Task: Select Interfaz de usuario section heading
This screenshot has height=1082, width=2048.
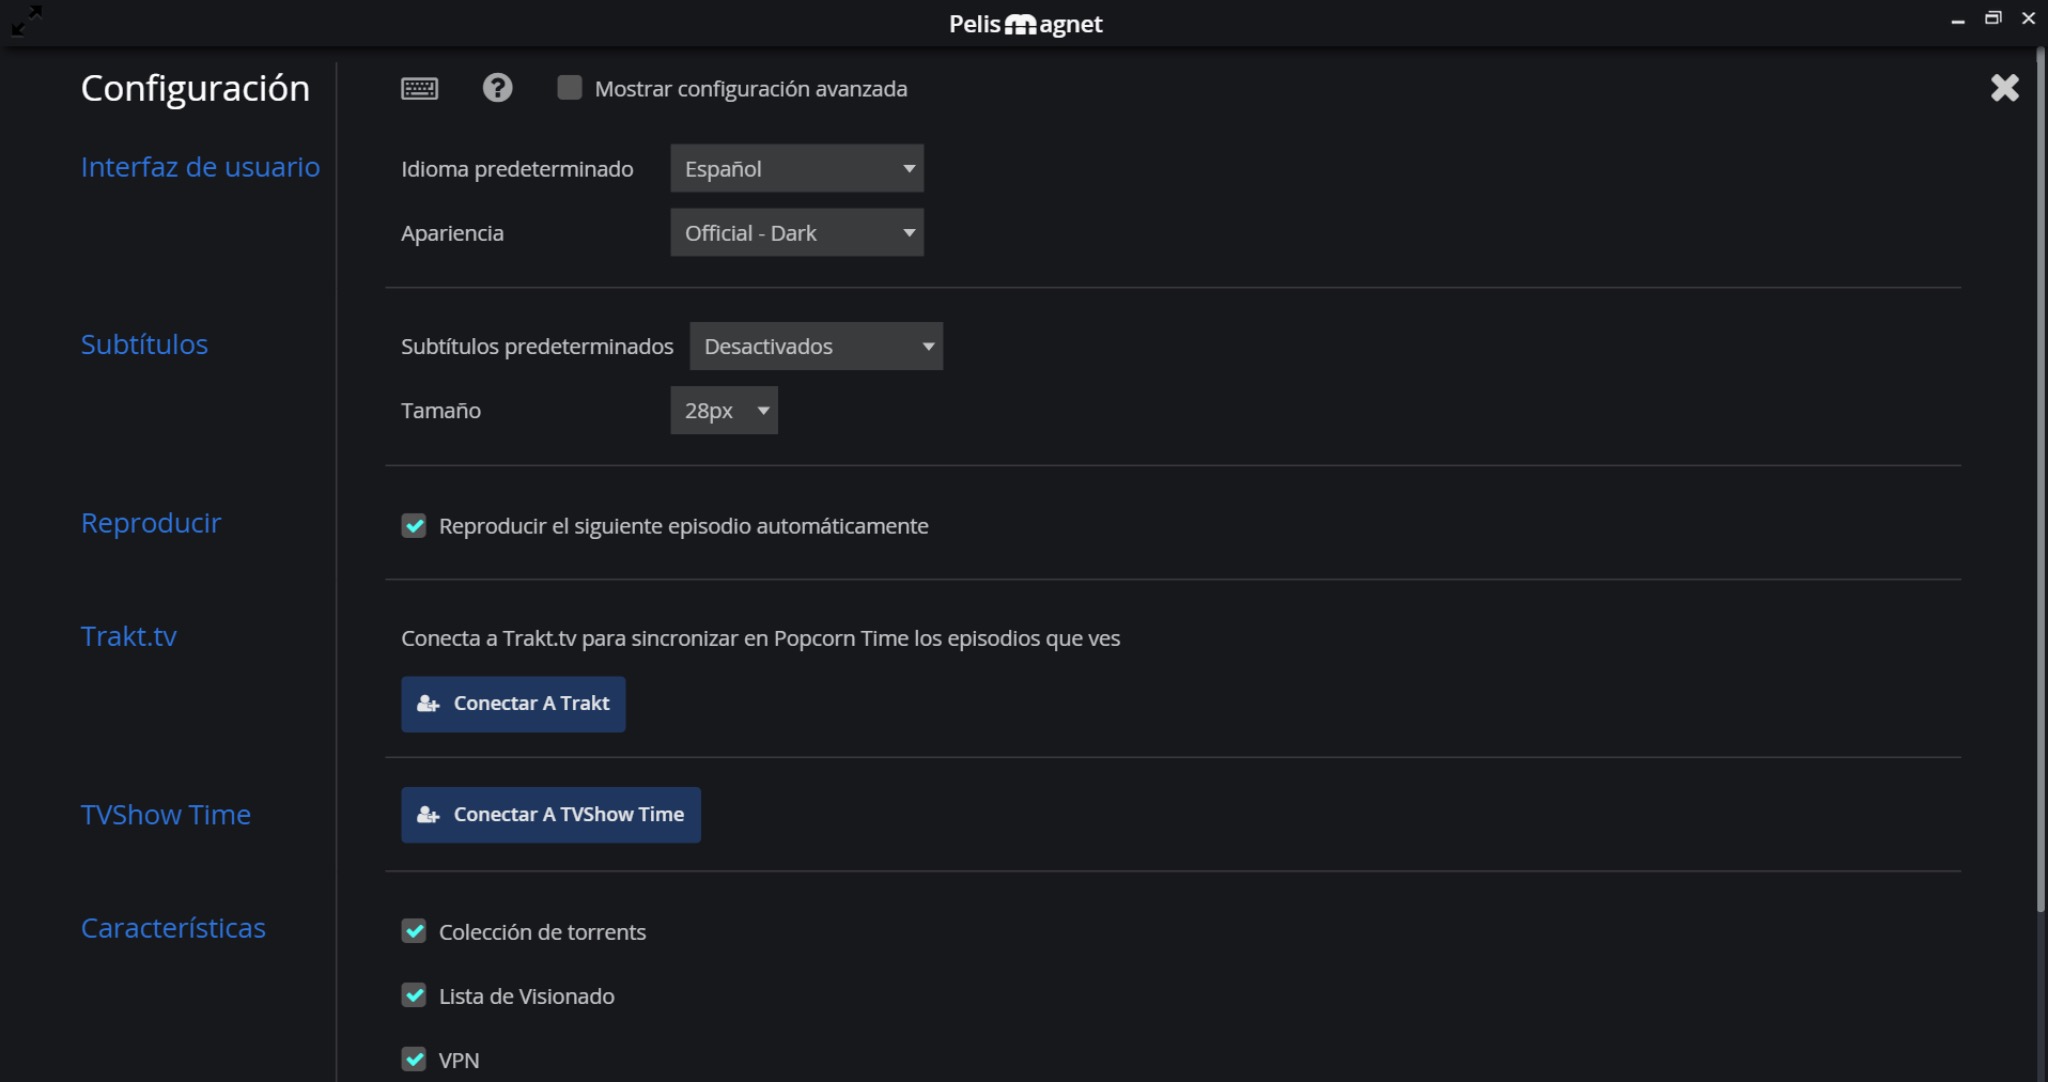Action: pos(200,167)
